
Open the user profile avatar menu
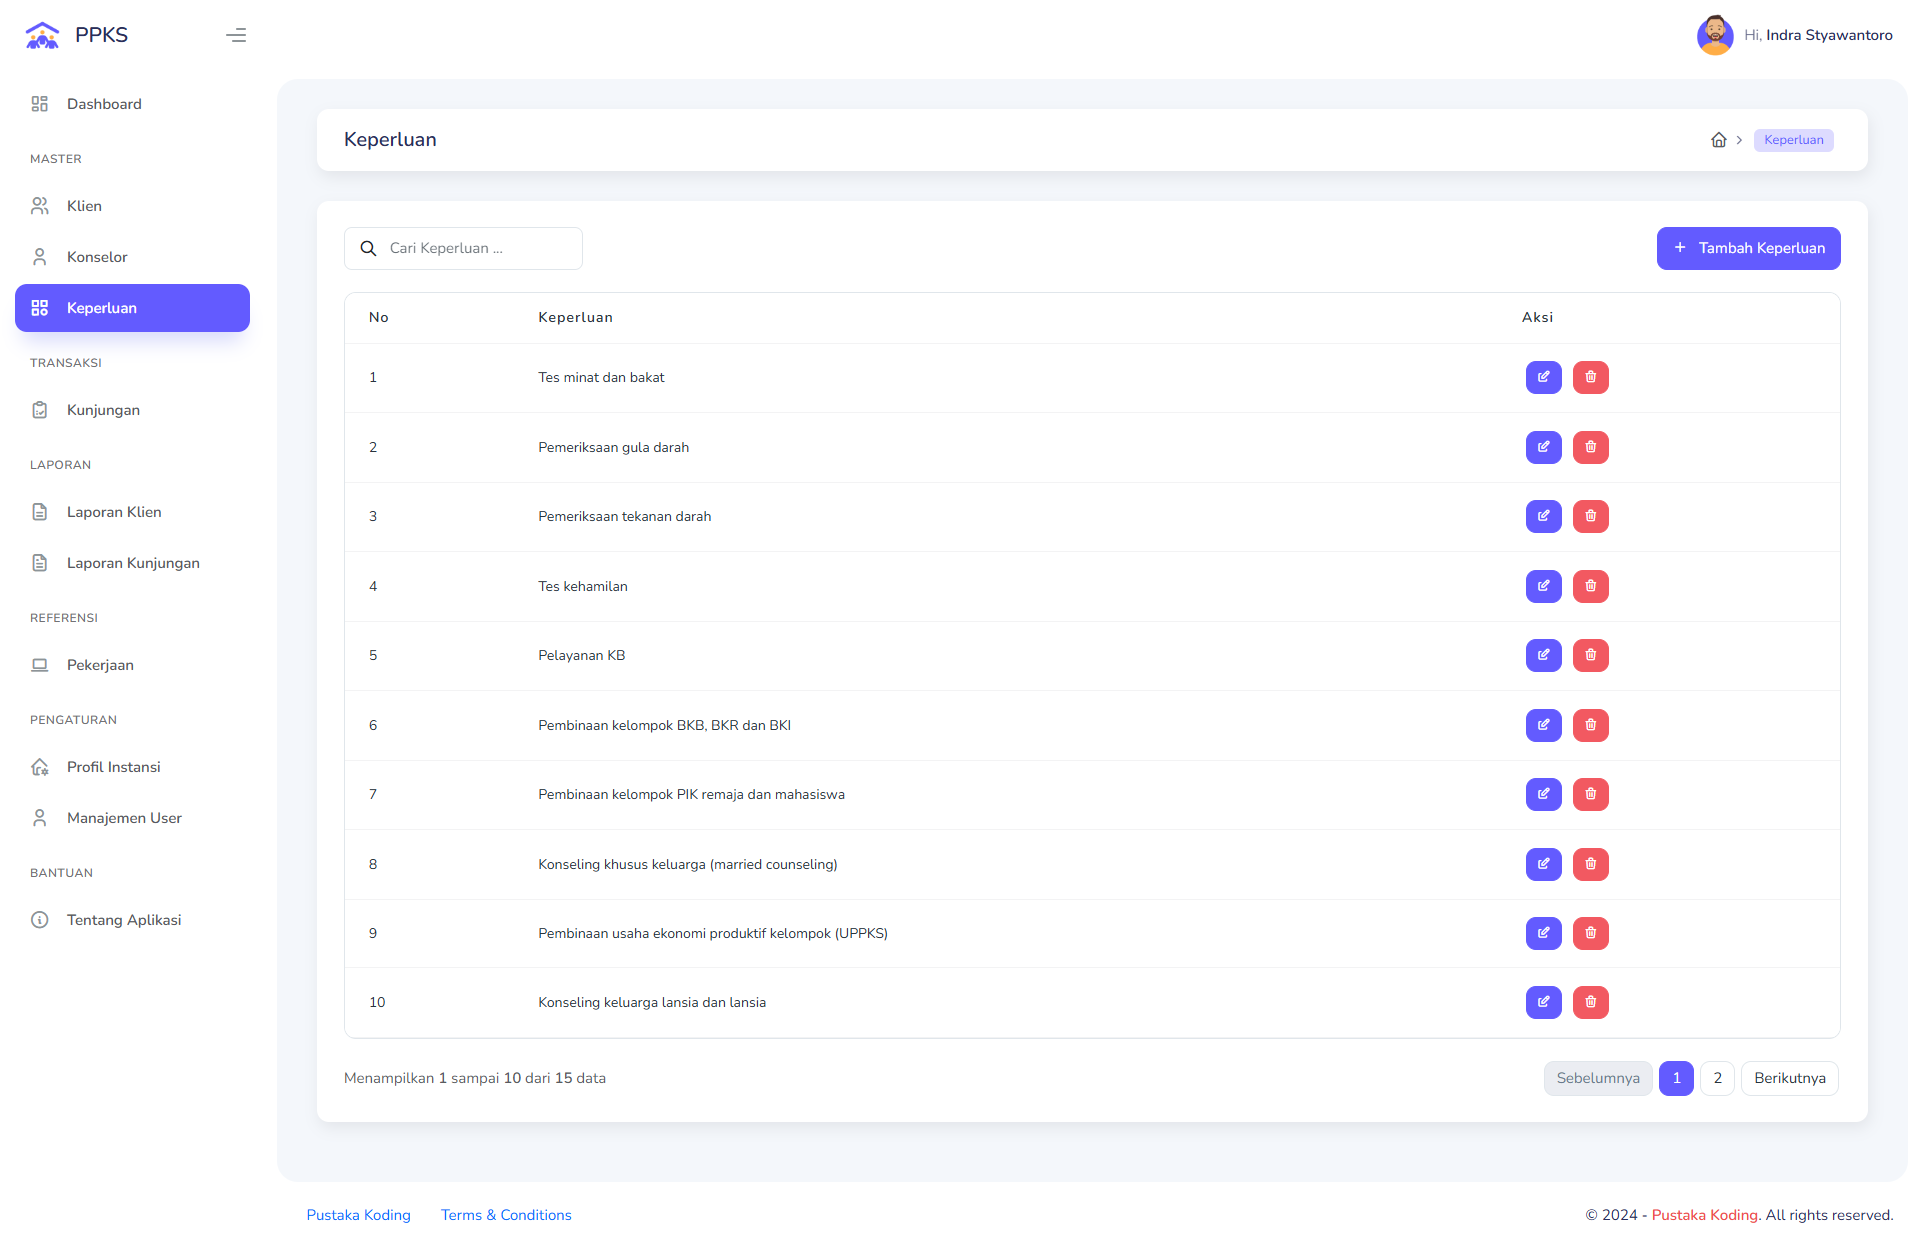(1715, 34)
